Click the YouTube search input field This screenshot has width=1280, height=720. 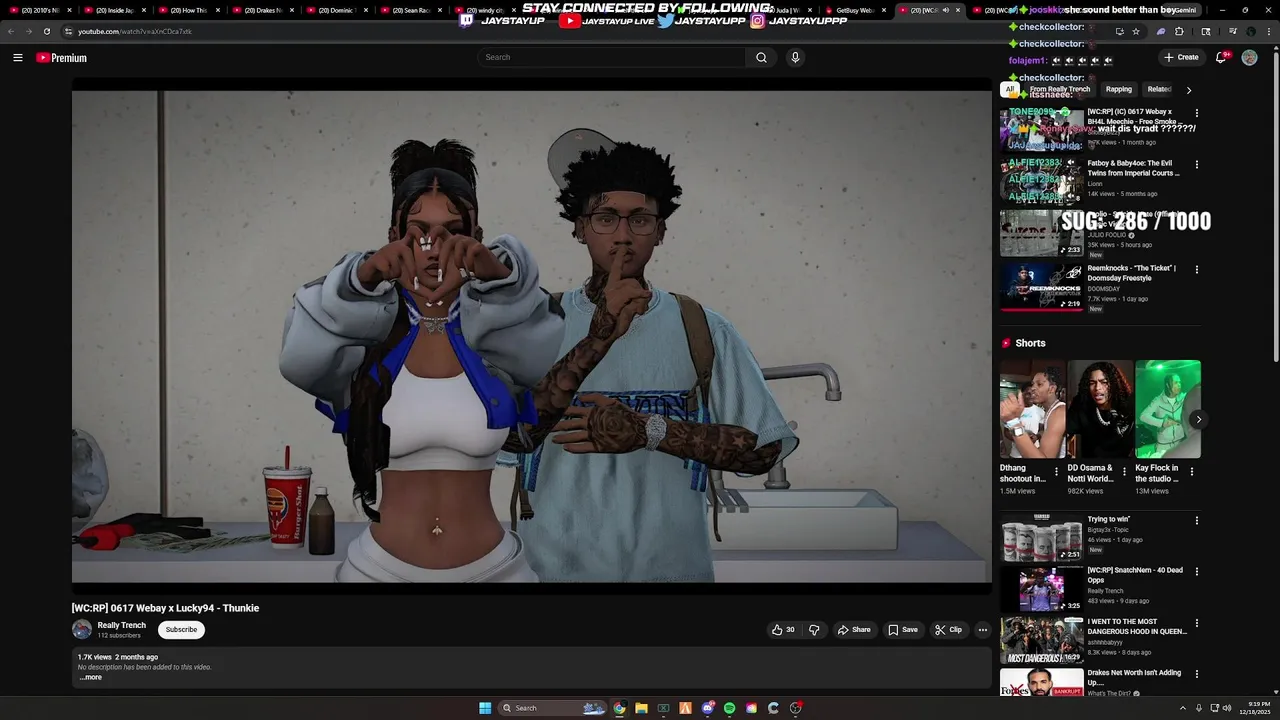611,58
